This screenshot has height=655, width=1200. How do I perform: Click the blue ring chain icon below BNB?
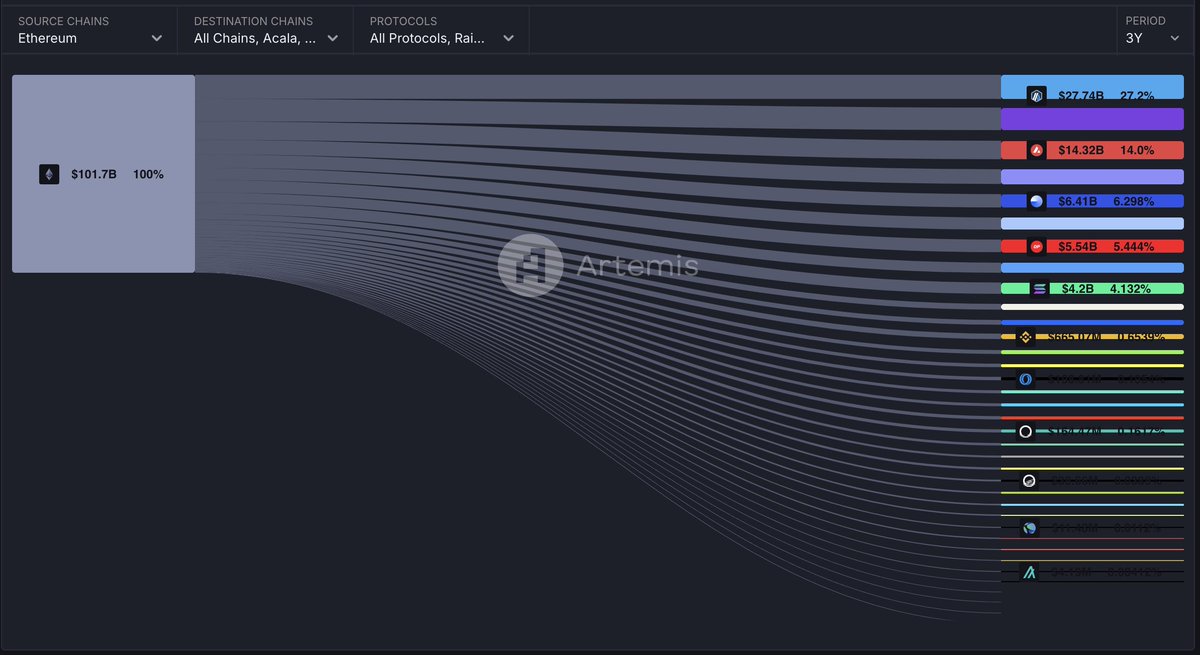click(1025, 379)
